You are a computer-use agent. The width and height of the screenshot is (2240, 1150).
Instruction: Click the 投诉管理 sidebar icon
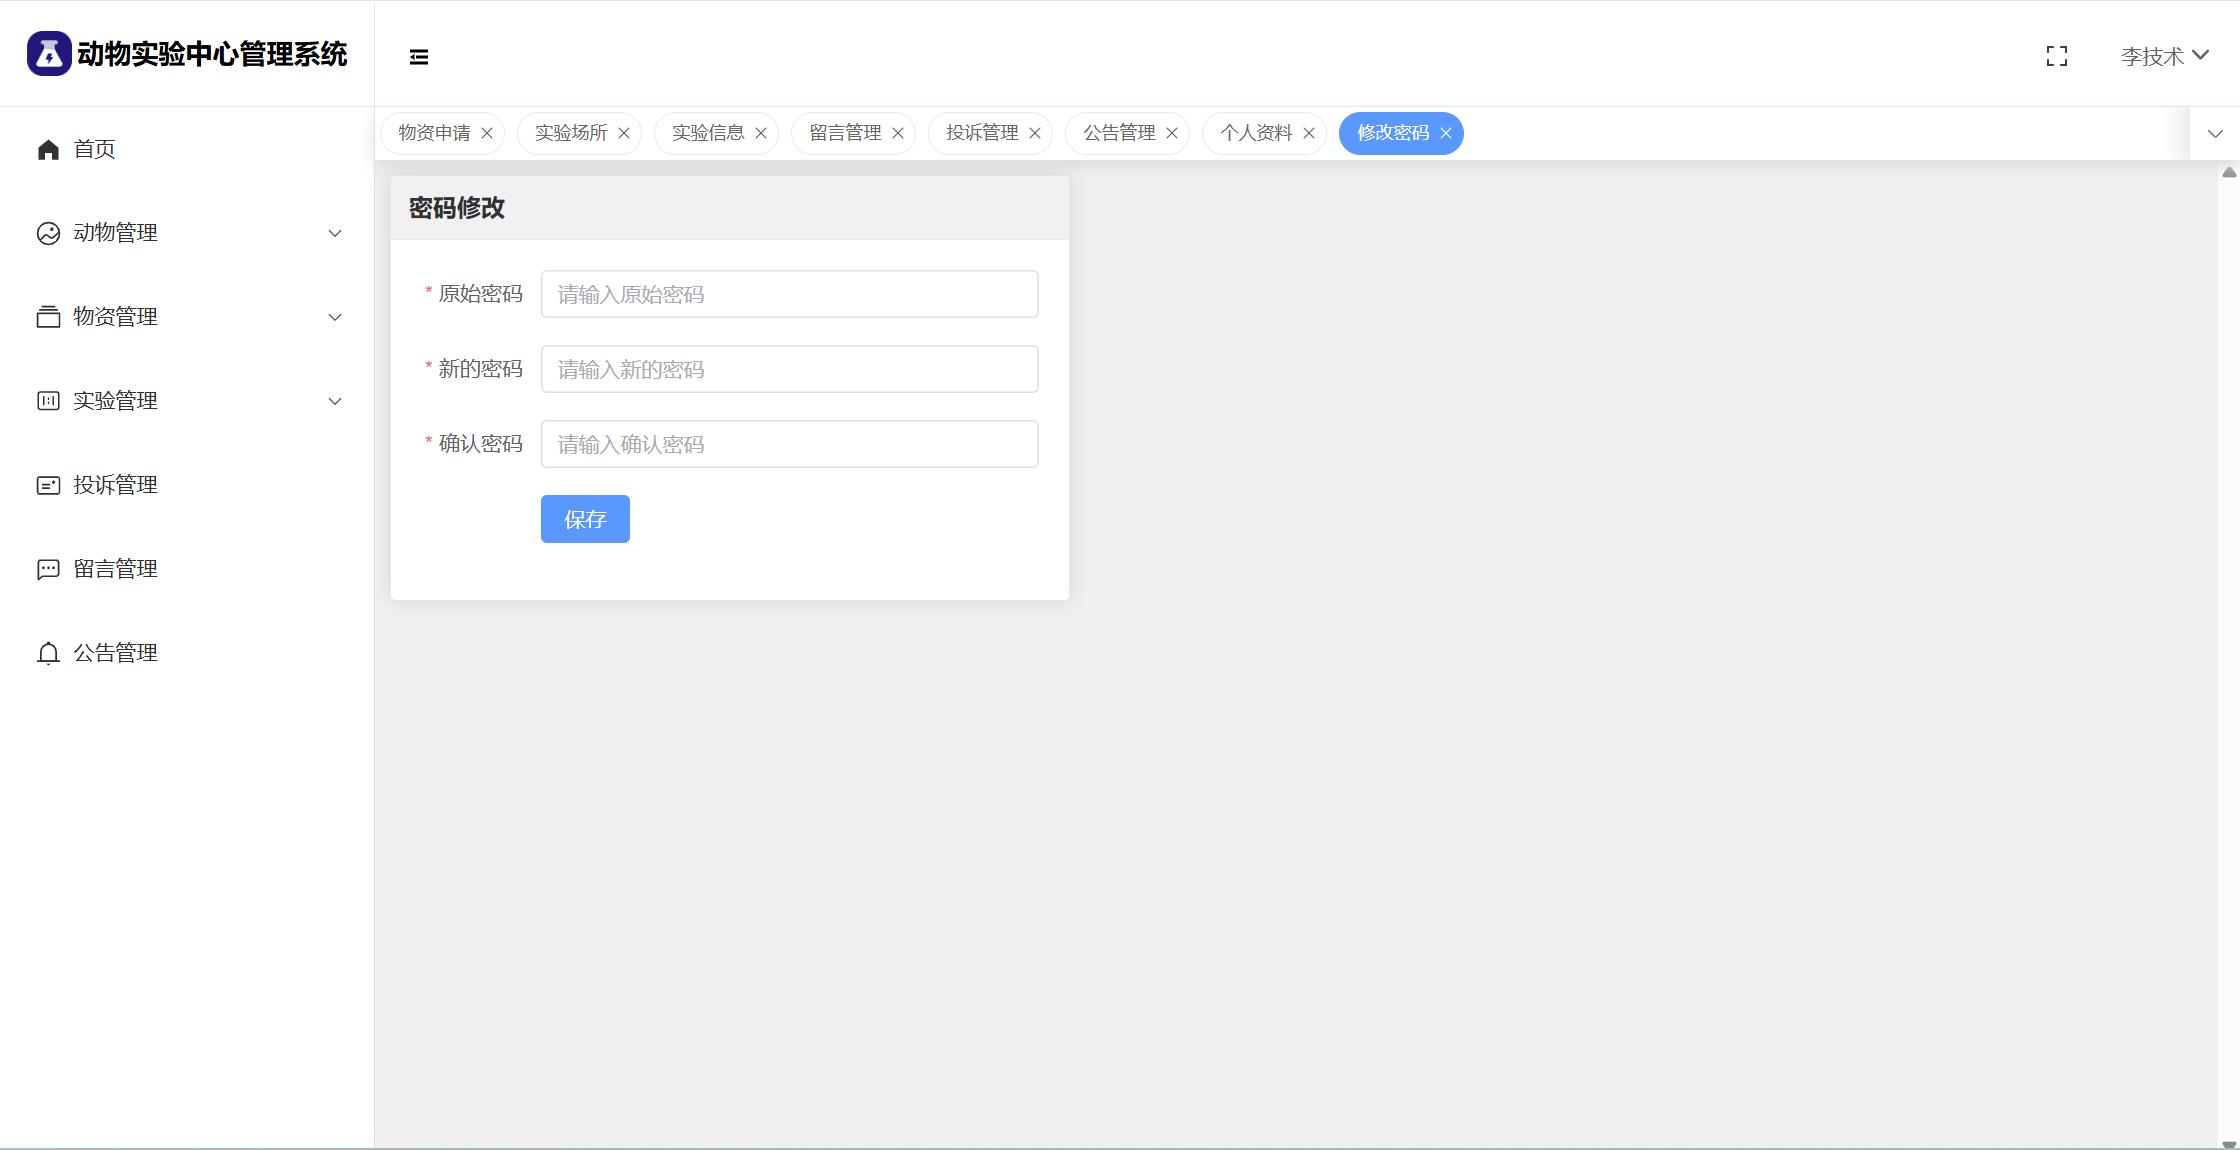pos(48,485)
